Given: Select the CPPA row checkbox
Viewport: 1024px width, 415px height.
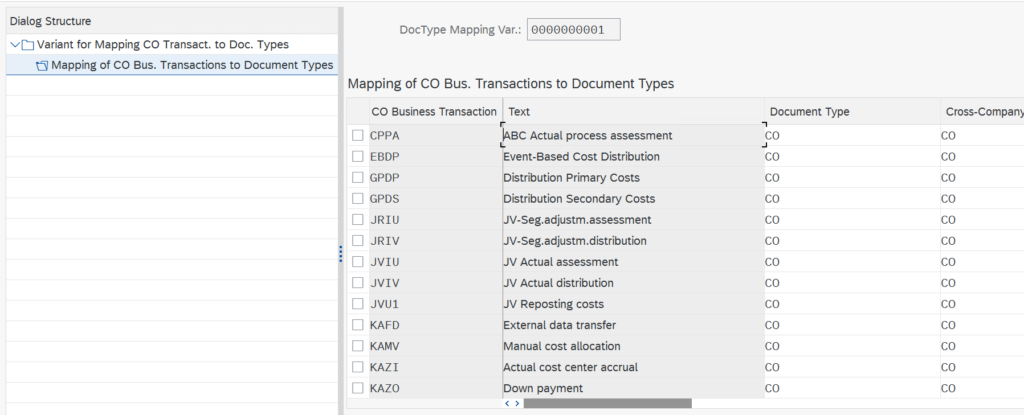Looking at the screenshot, I should [358, 135].
